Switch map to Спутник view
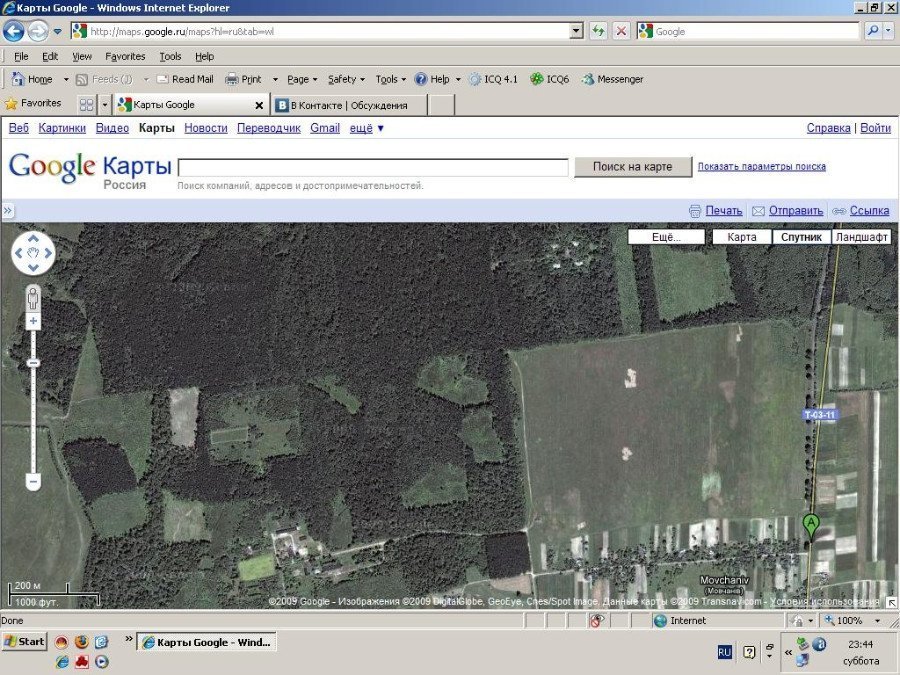Image resolution: width=900 pixels, height=675 pixels. click(801, 237)
